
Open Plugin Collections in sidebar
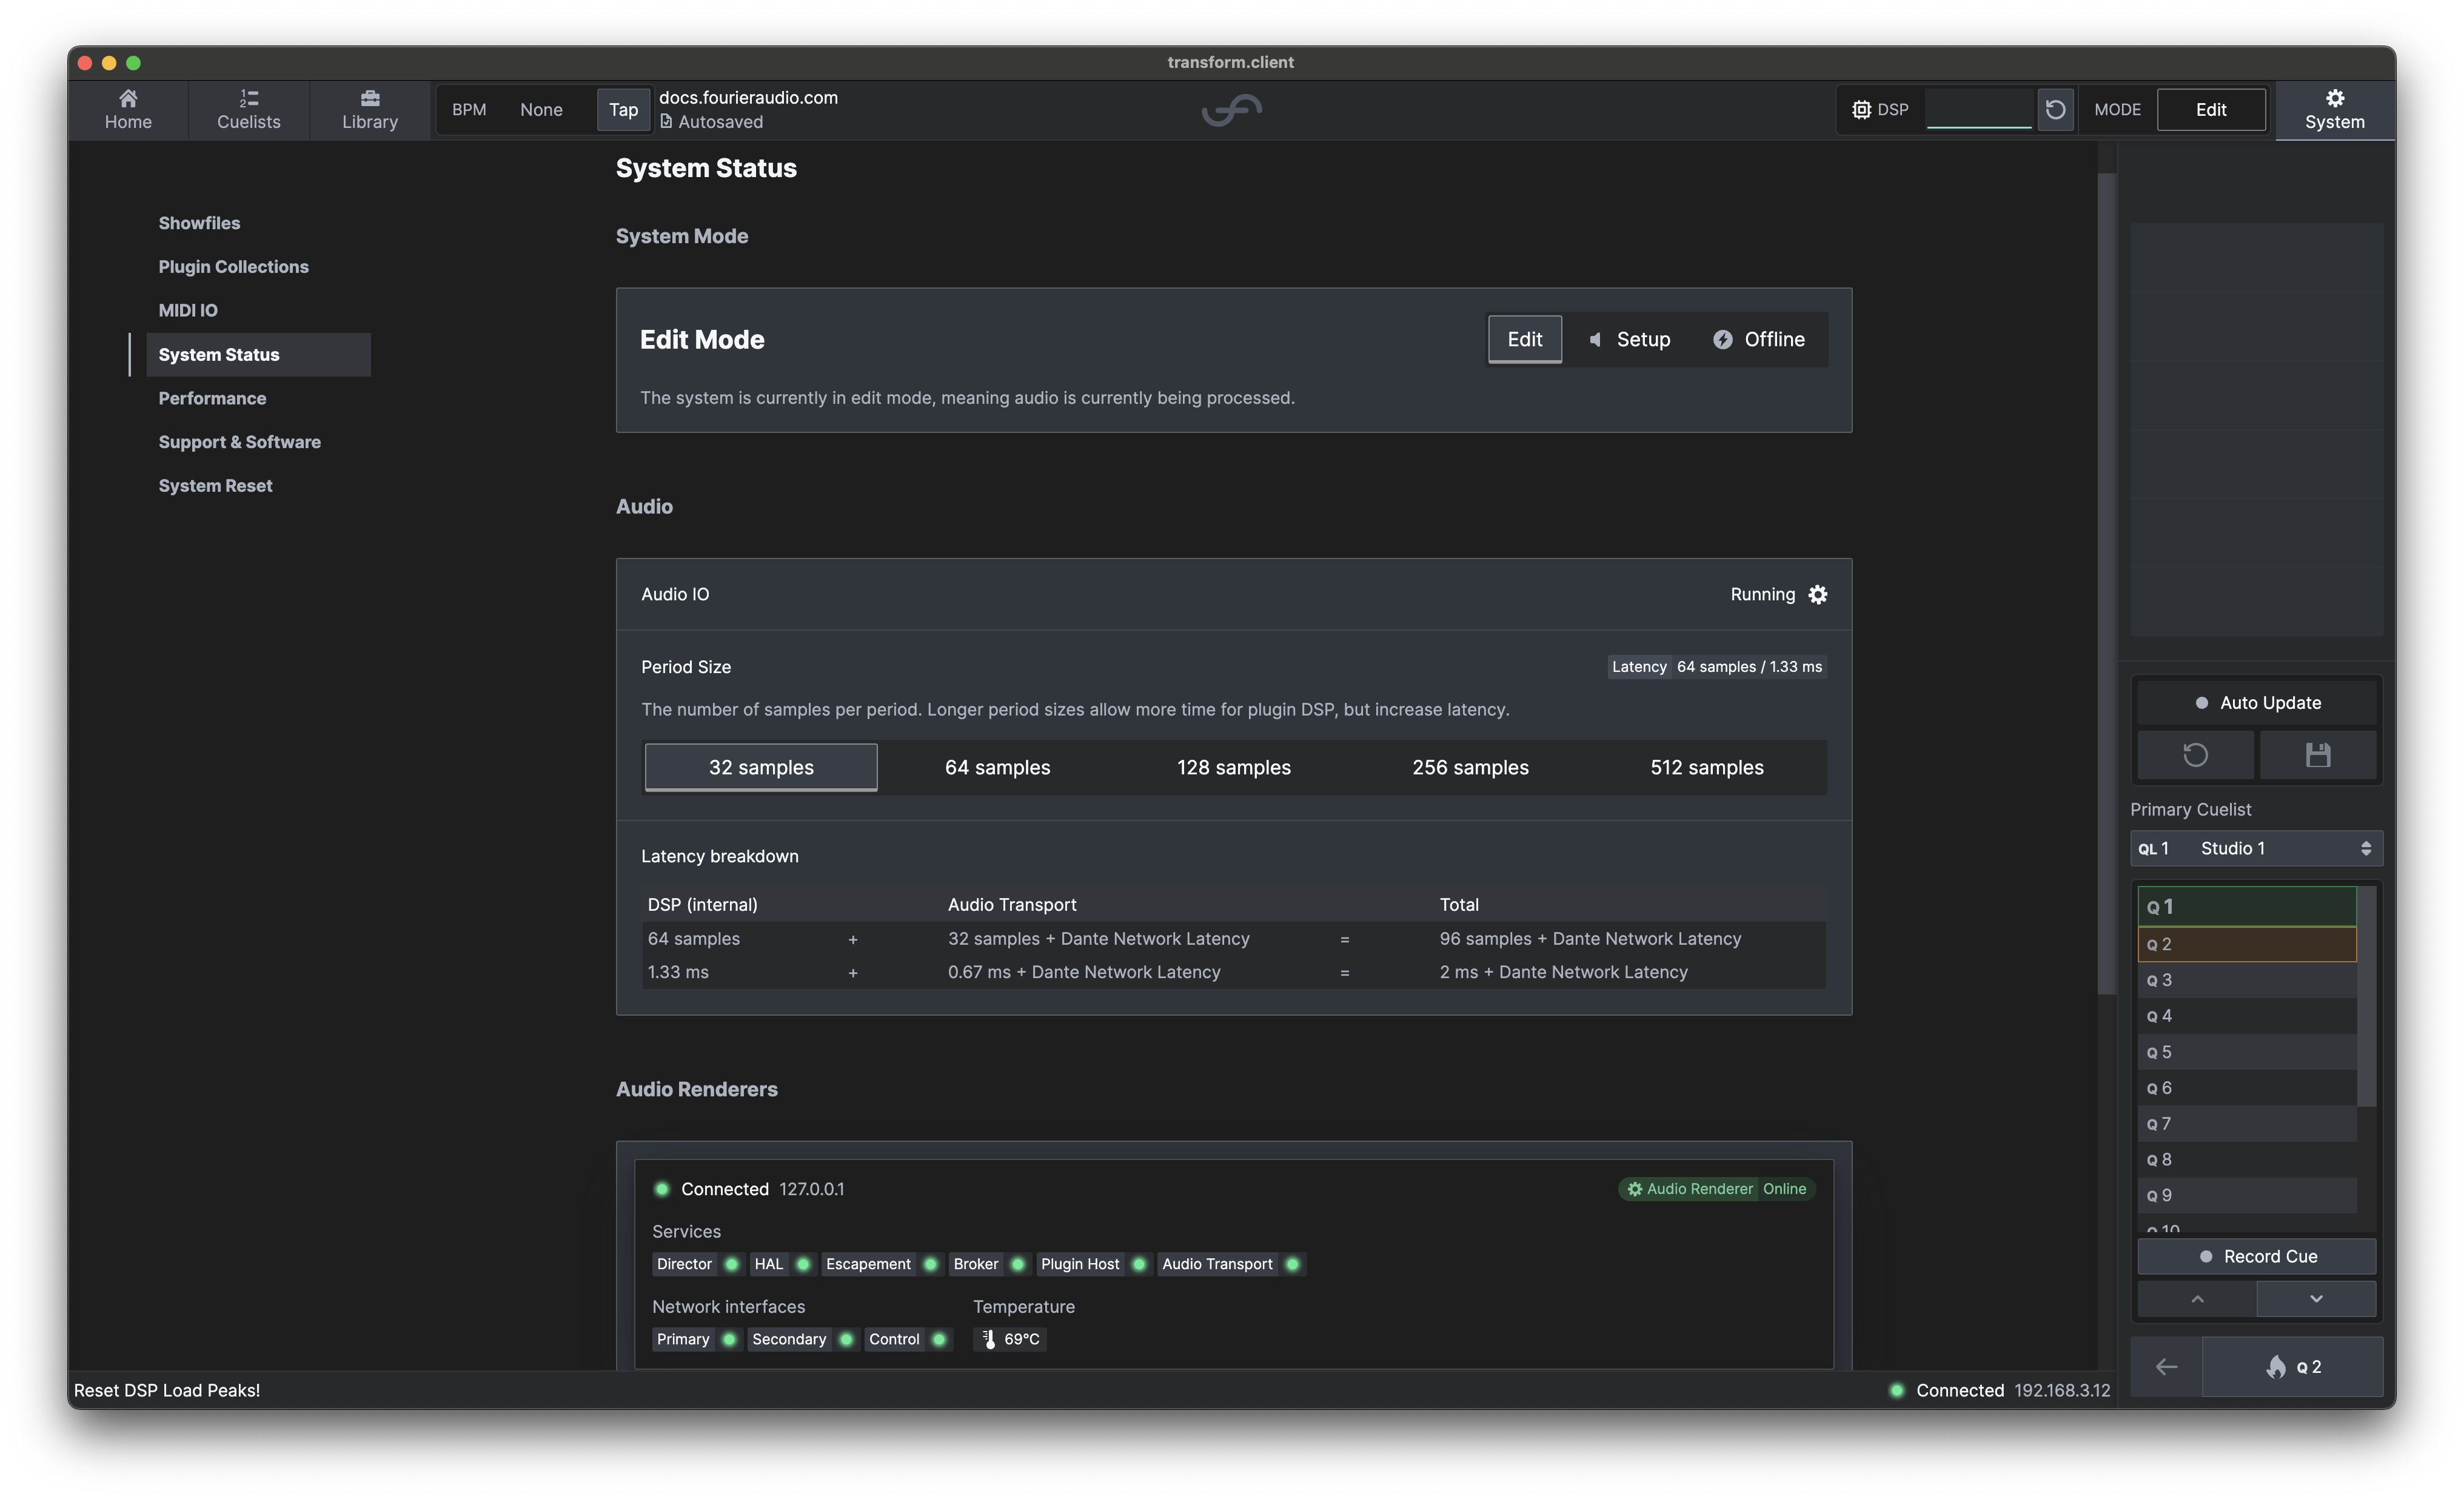(233, 267)
